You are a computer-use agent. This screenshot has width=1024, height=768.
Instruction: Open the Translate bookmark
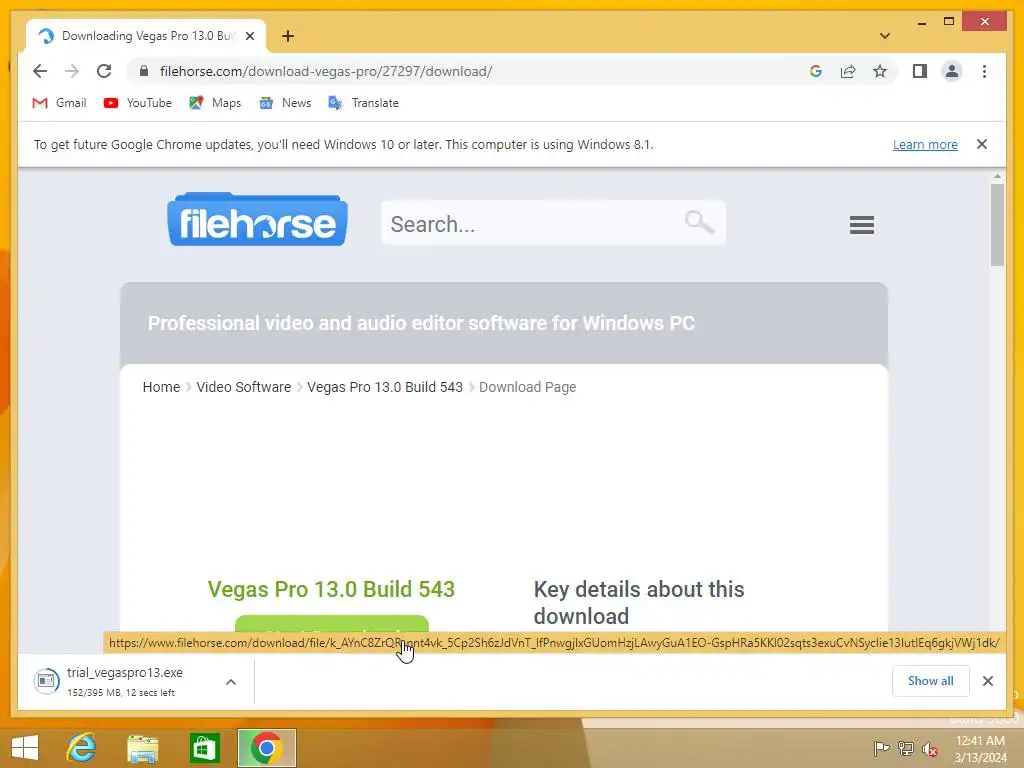click(x=364, y=103)
